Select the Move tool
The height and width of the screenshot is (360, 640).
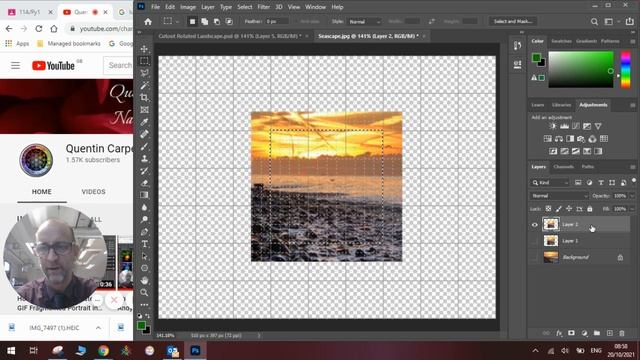click(x=144, y=49)
